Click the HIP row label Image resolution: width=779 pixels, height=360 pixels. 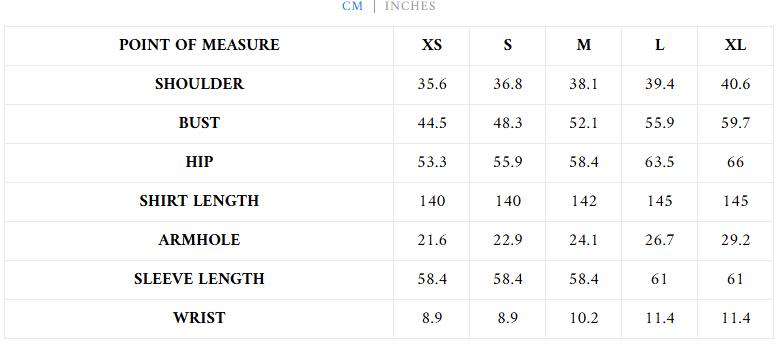click(x=199, y=162)
